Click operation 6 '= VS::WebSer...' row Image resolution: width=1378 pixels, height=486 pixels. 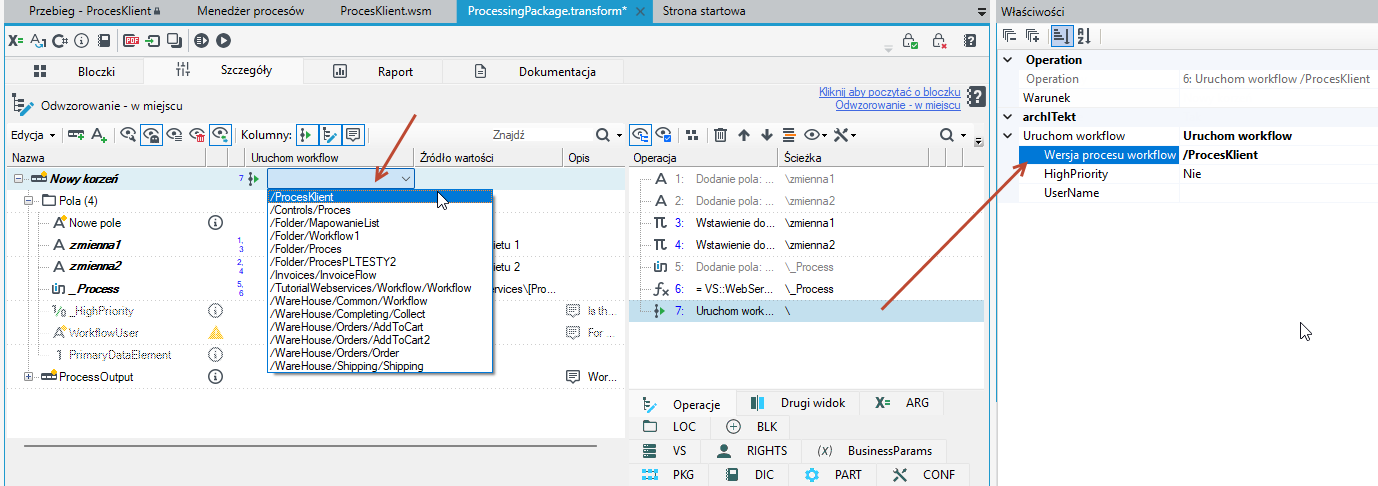click(x=806, y=289)
